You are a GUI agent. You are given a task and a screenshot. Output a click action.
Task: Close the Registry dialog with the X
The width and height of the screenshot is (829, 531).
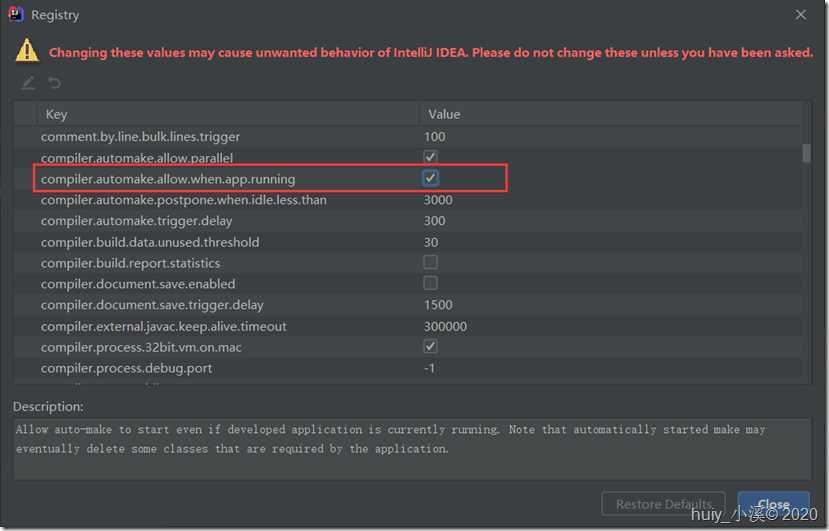[x=800, y=15]
